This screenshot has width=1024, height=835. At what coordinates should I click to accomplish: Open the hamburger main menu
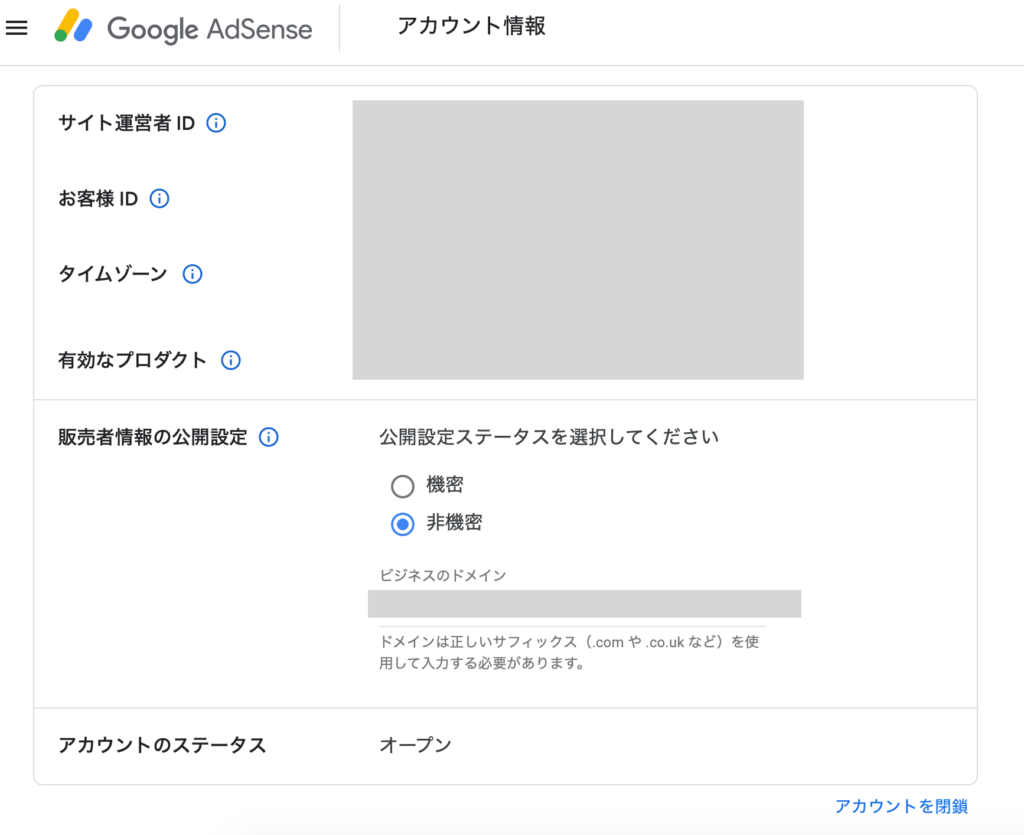(x=16, y=28)
